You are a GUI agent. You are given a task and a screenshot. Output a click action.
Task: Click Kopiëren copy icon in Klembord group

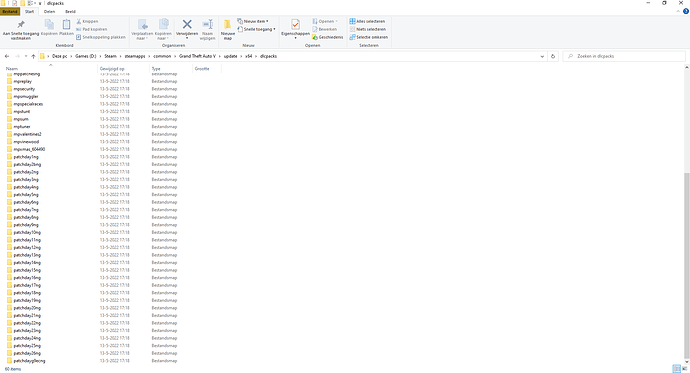[49, 25]
